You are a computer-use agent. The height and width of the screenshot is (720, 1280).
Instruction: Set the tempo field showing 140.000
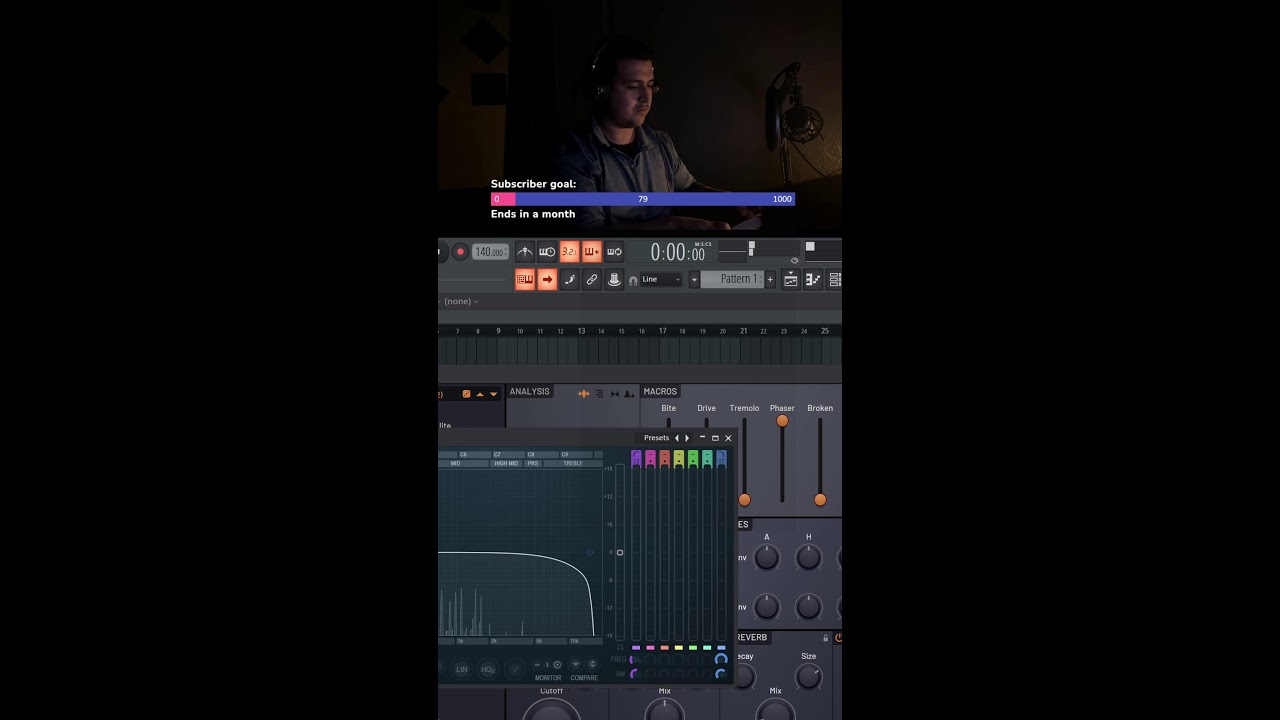(x=490, y=252)
